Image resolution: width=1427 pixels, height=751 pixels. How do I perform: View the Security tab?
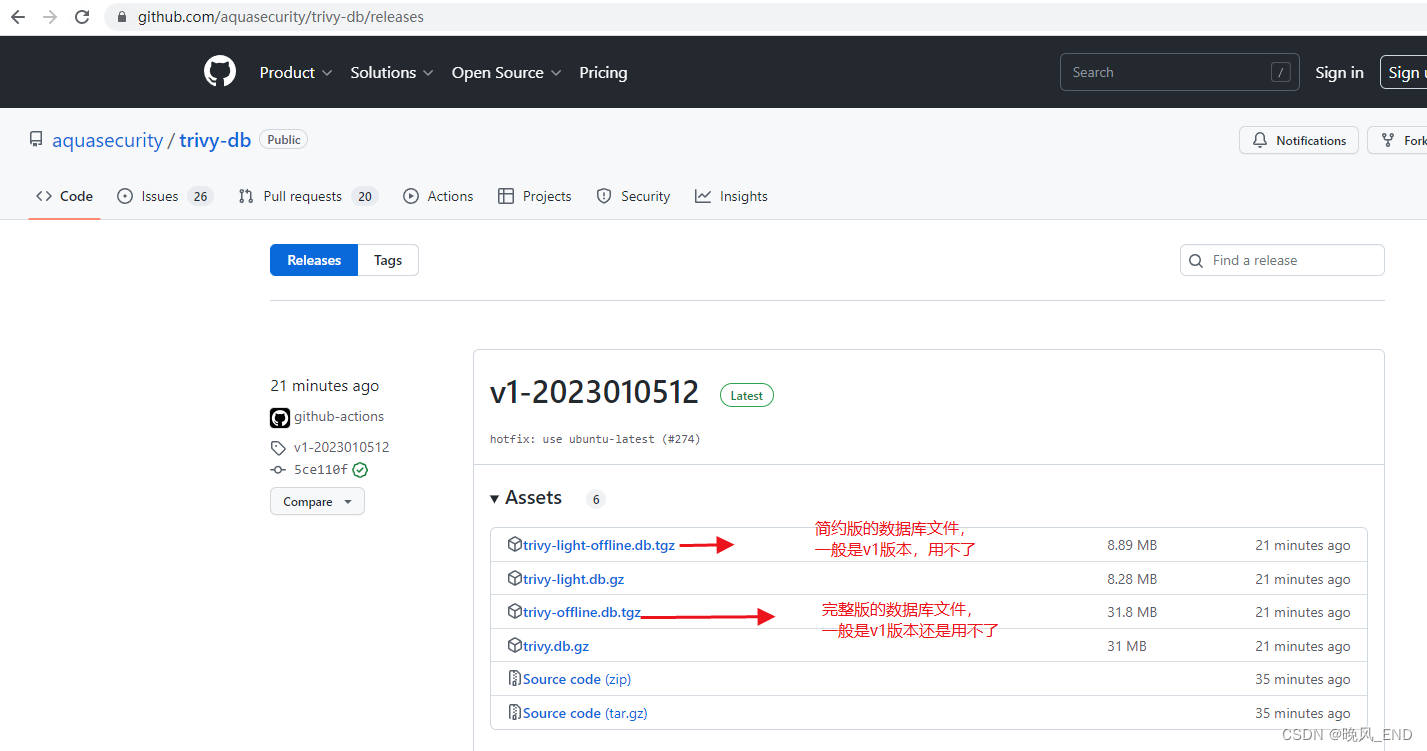click(633, 197)
